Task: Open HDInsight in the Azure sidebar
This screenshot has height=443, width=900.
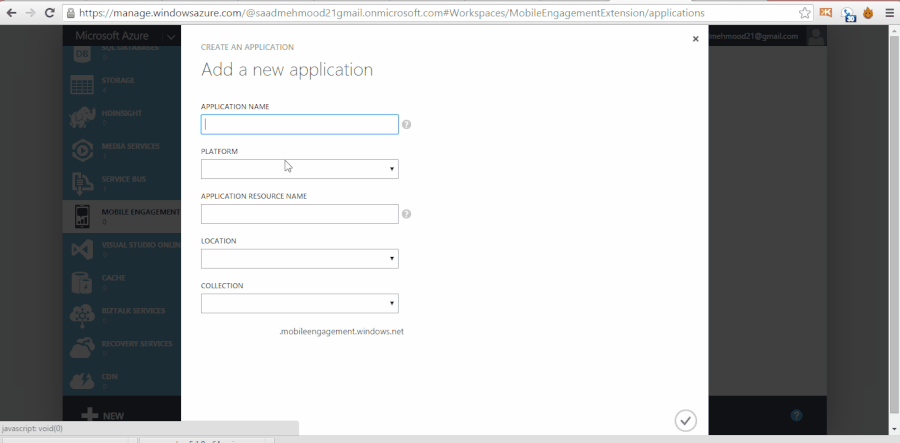Action: pos(122,117)
